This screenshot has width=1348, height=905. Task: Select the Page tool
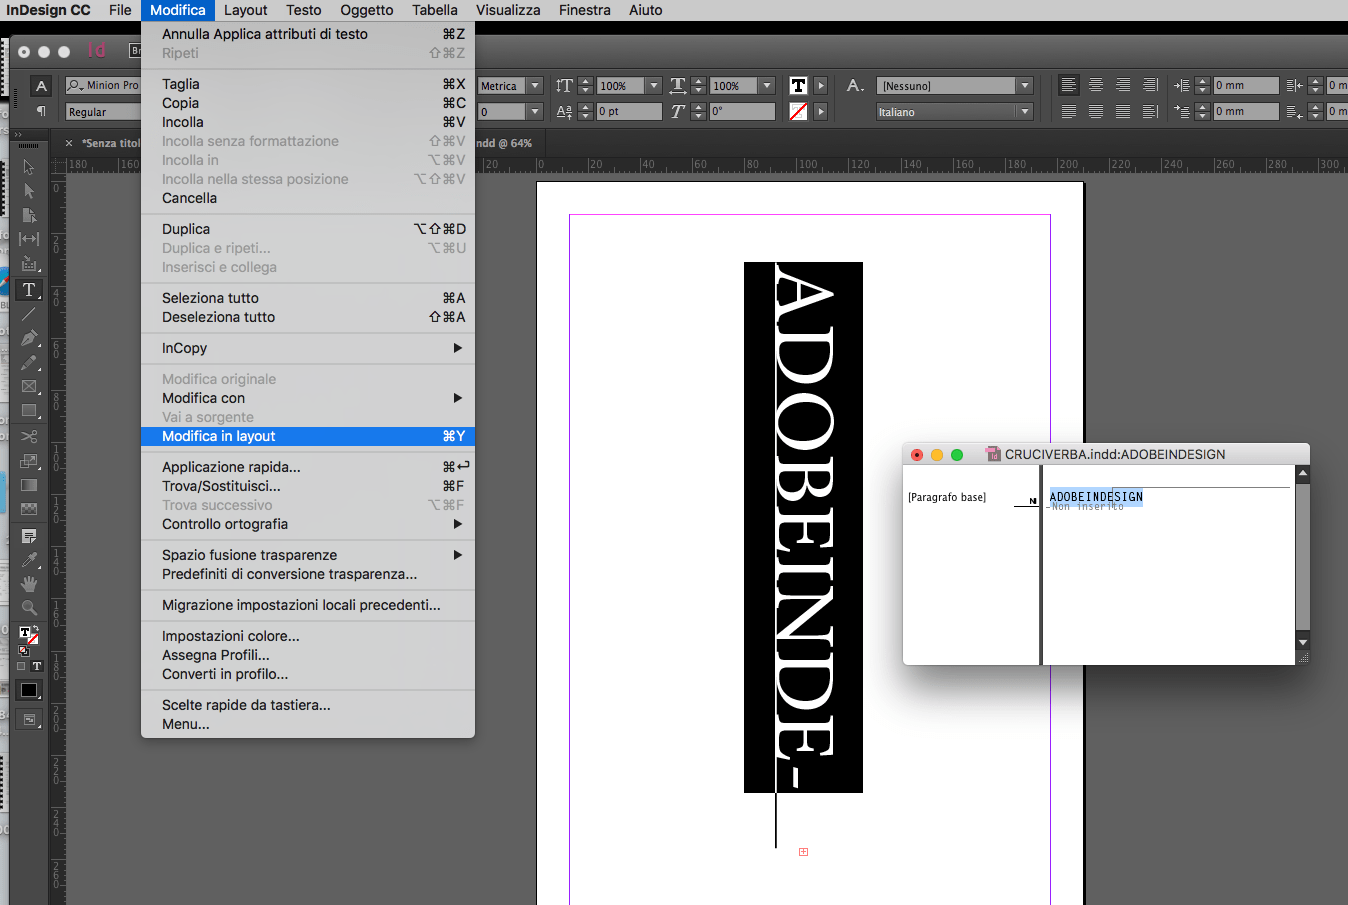tap(29, 215)
